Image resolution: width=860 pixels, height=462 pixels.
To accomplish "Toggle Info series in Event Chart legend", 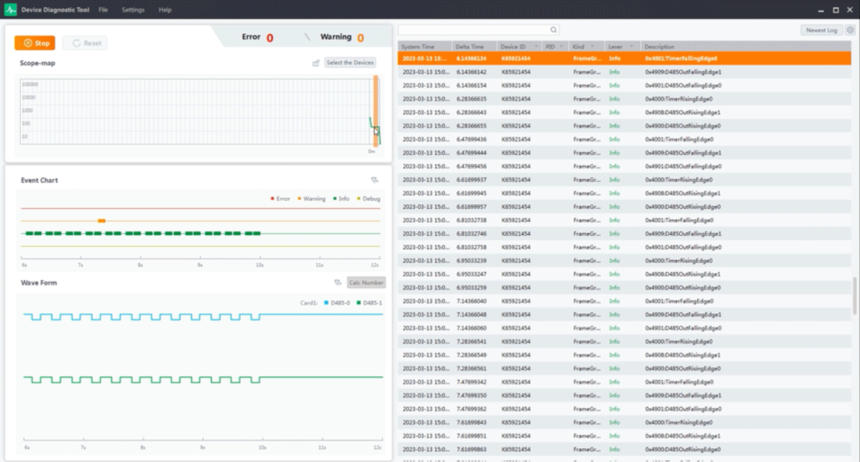I will [x=341, y=199].
